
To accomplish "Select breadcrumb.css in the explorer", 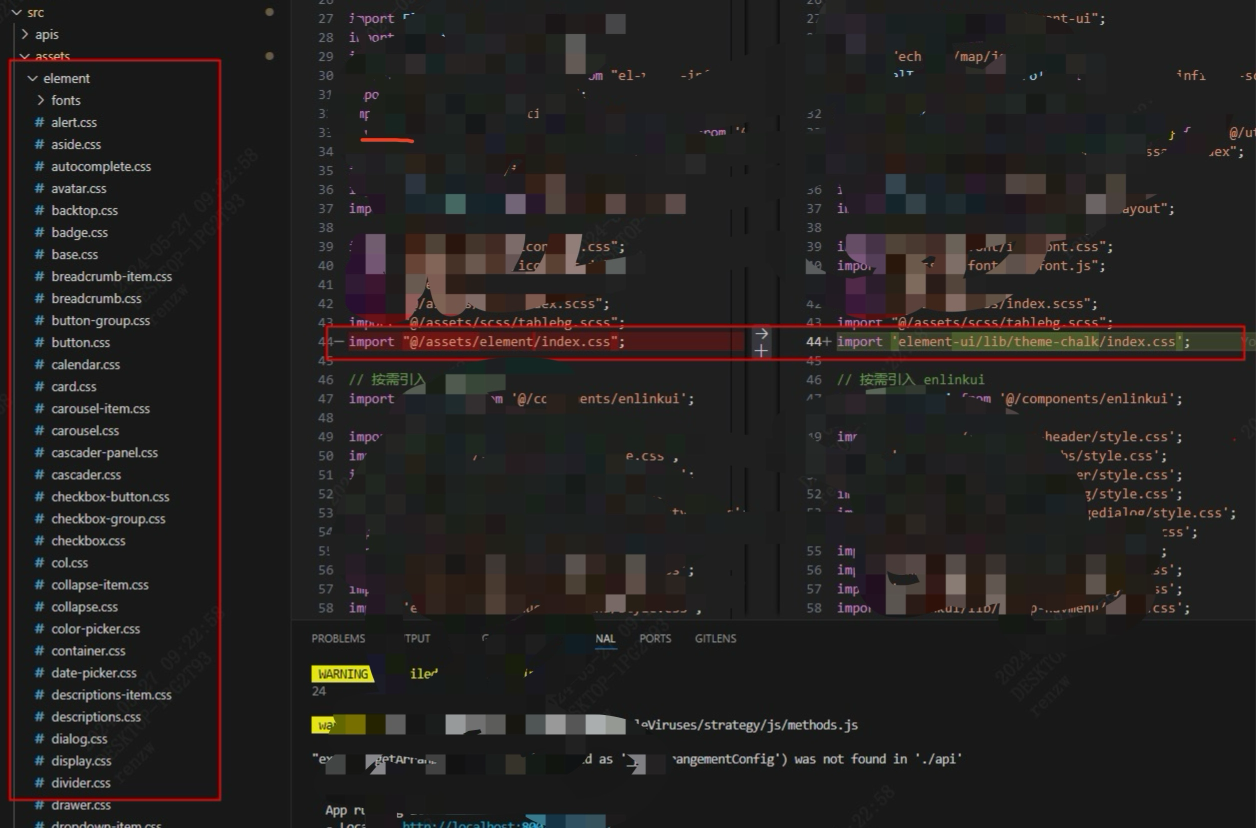I will [x=96, y=299].
